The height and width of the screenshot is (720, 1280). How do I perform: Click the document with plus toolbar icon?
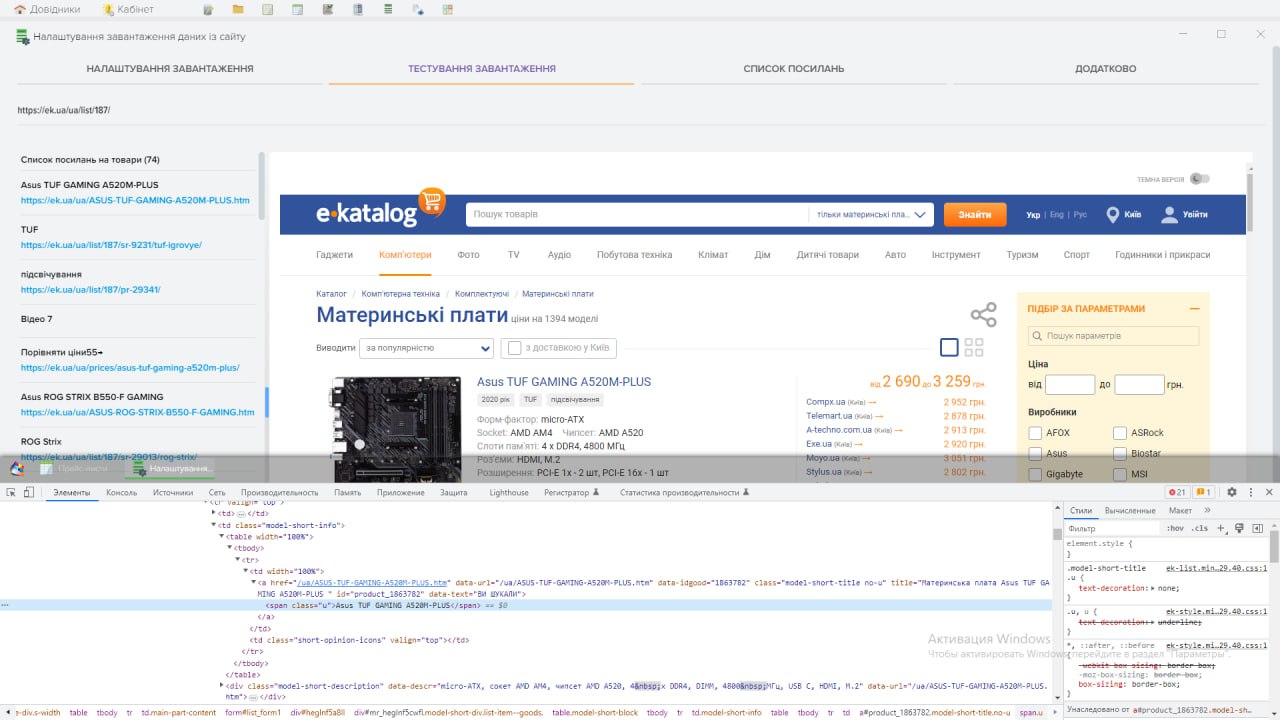pyautogui.click(x=418, y=9)
